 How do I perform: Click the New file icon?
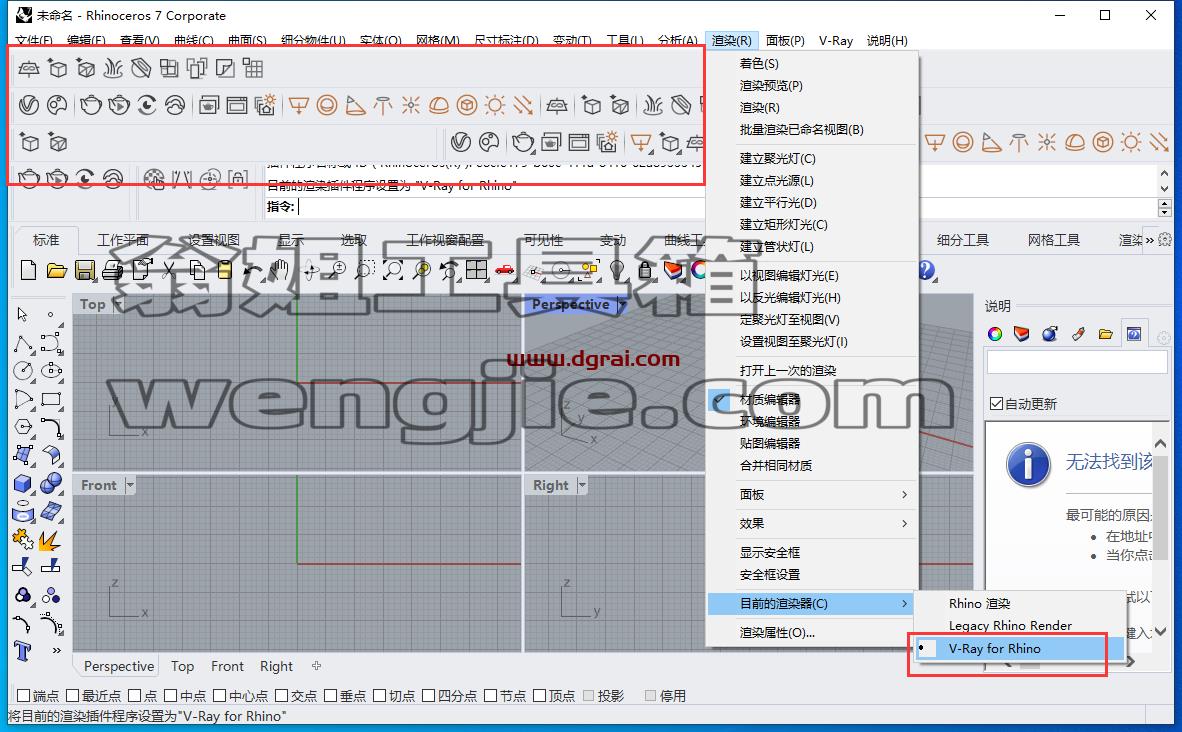pos(28,270)
